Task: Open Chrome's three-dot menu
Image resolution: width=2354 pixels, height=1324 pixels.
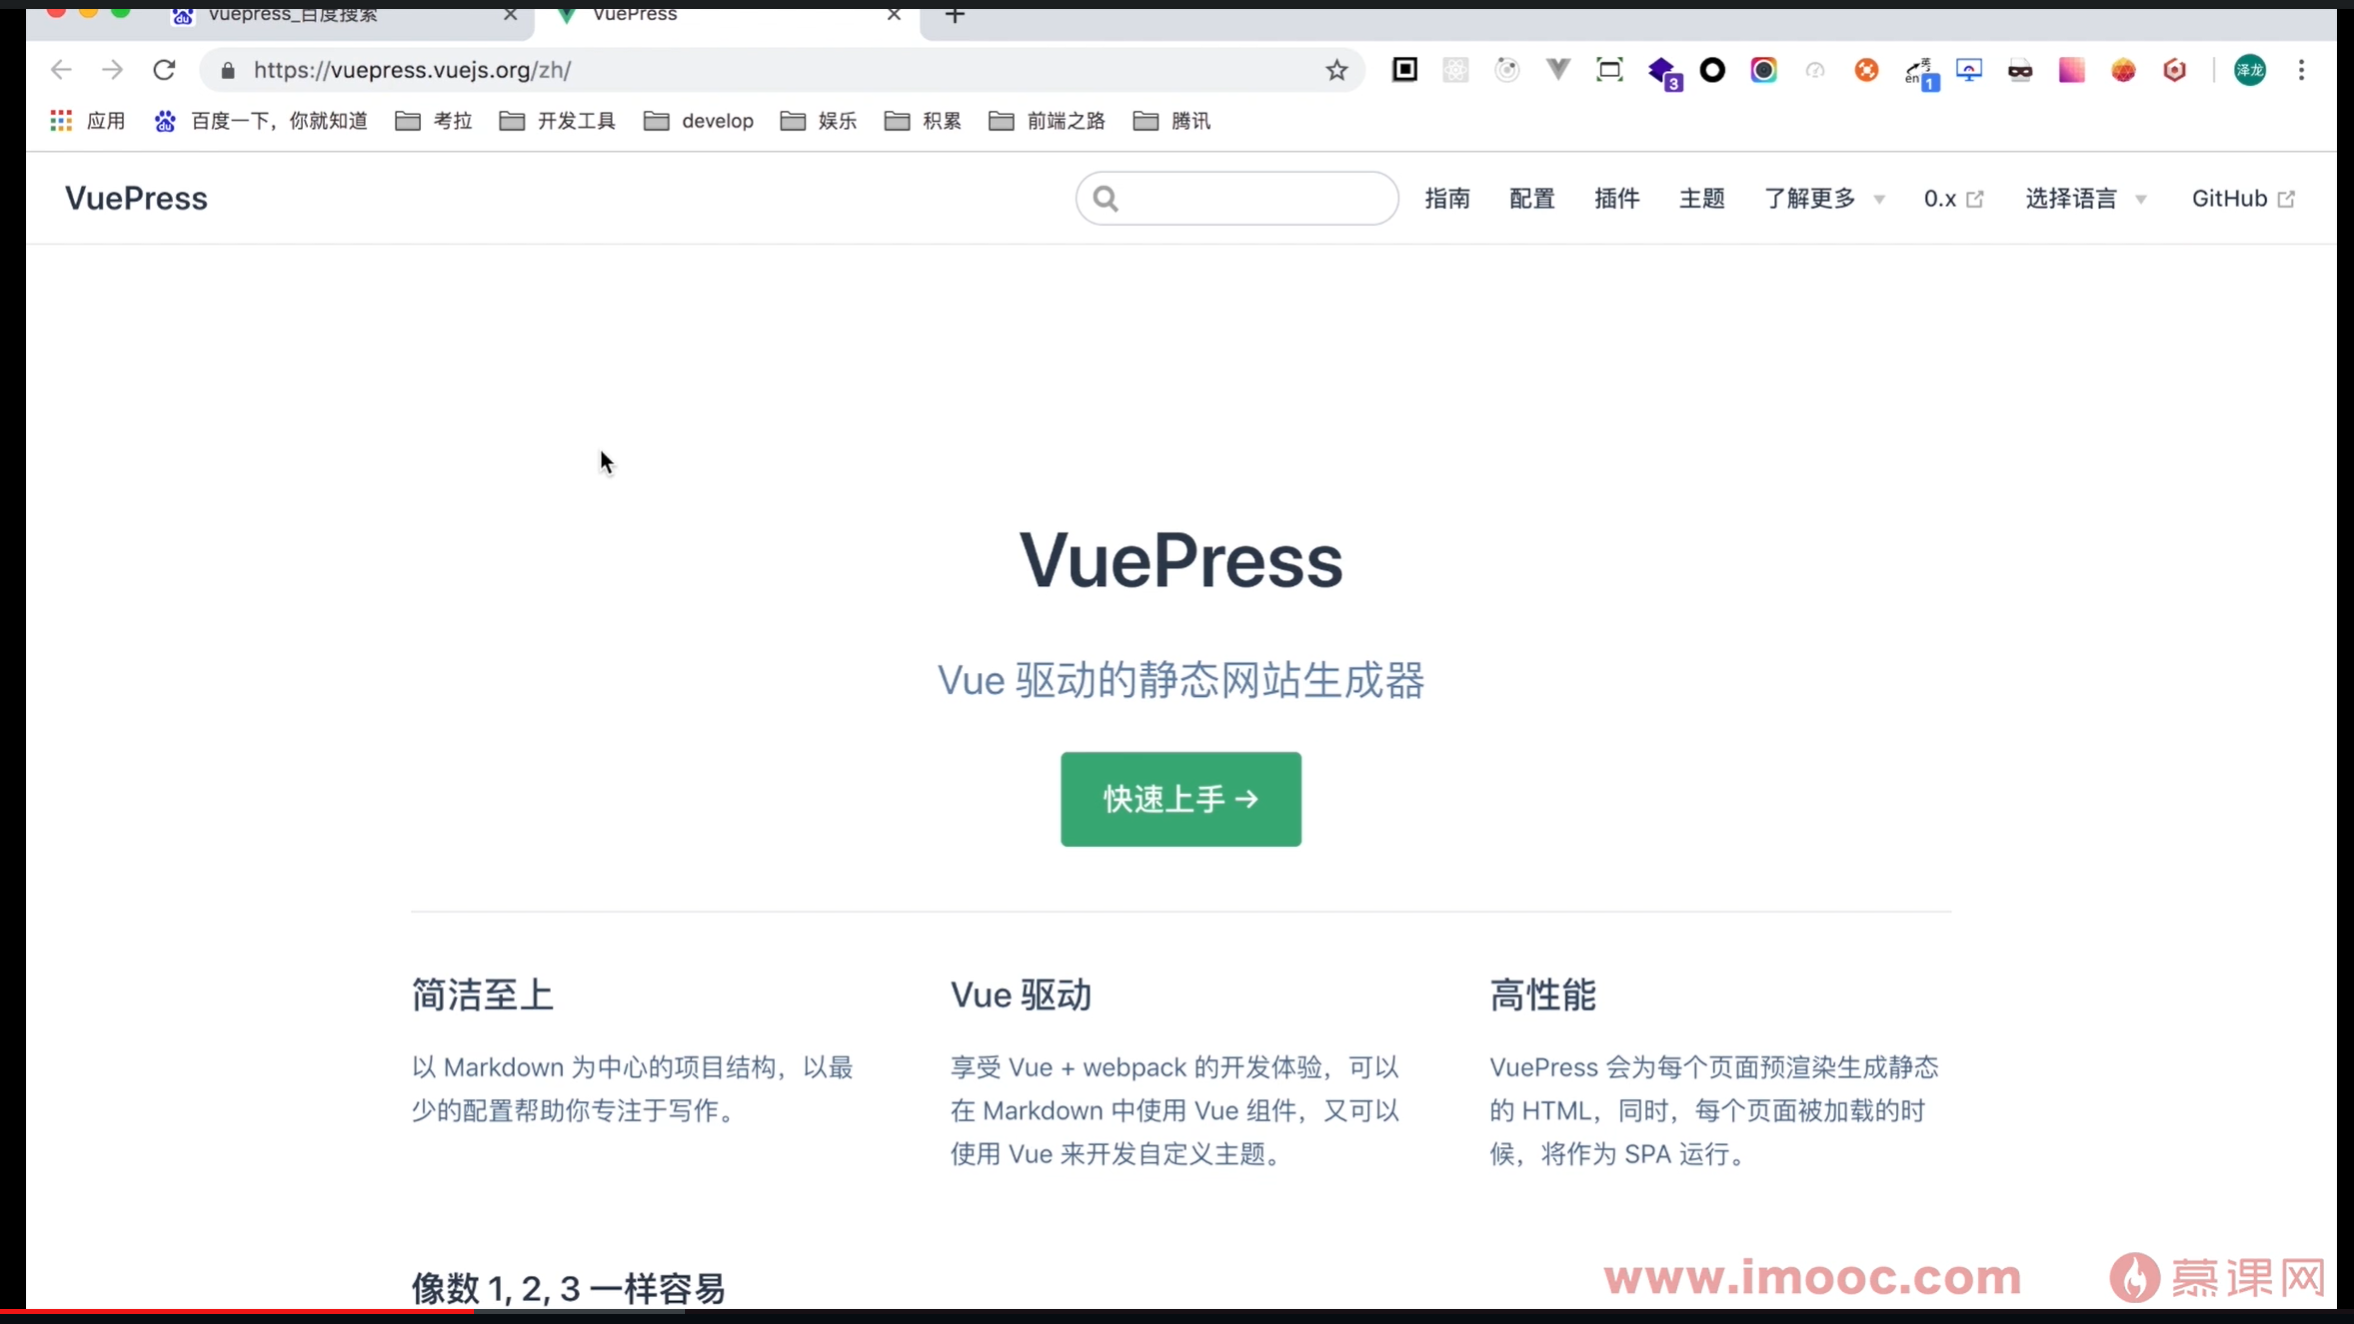Action: [2302, 70]
